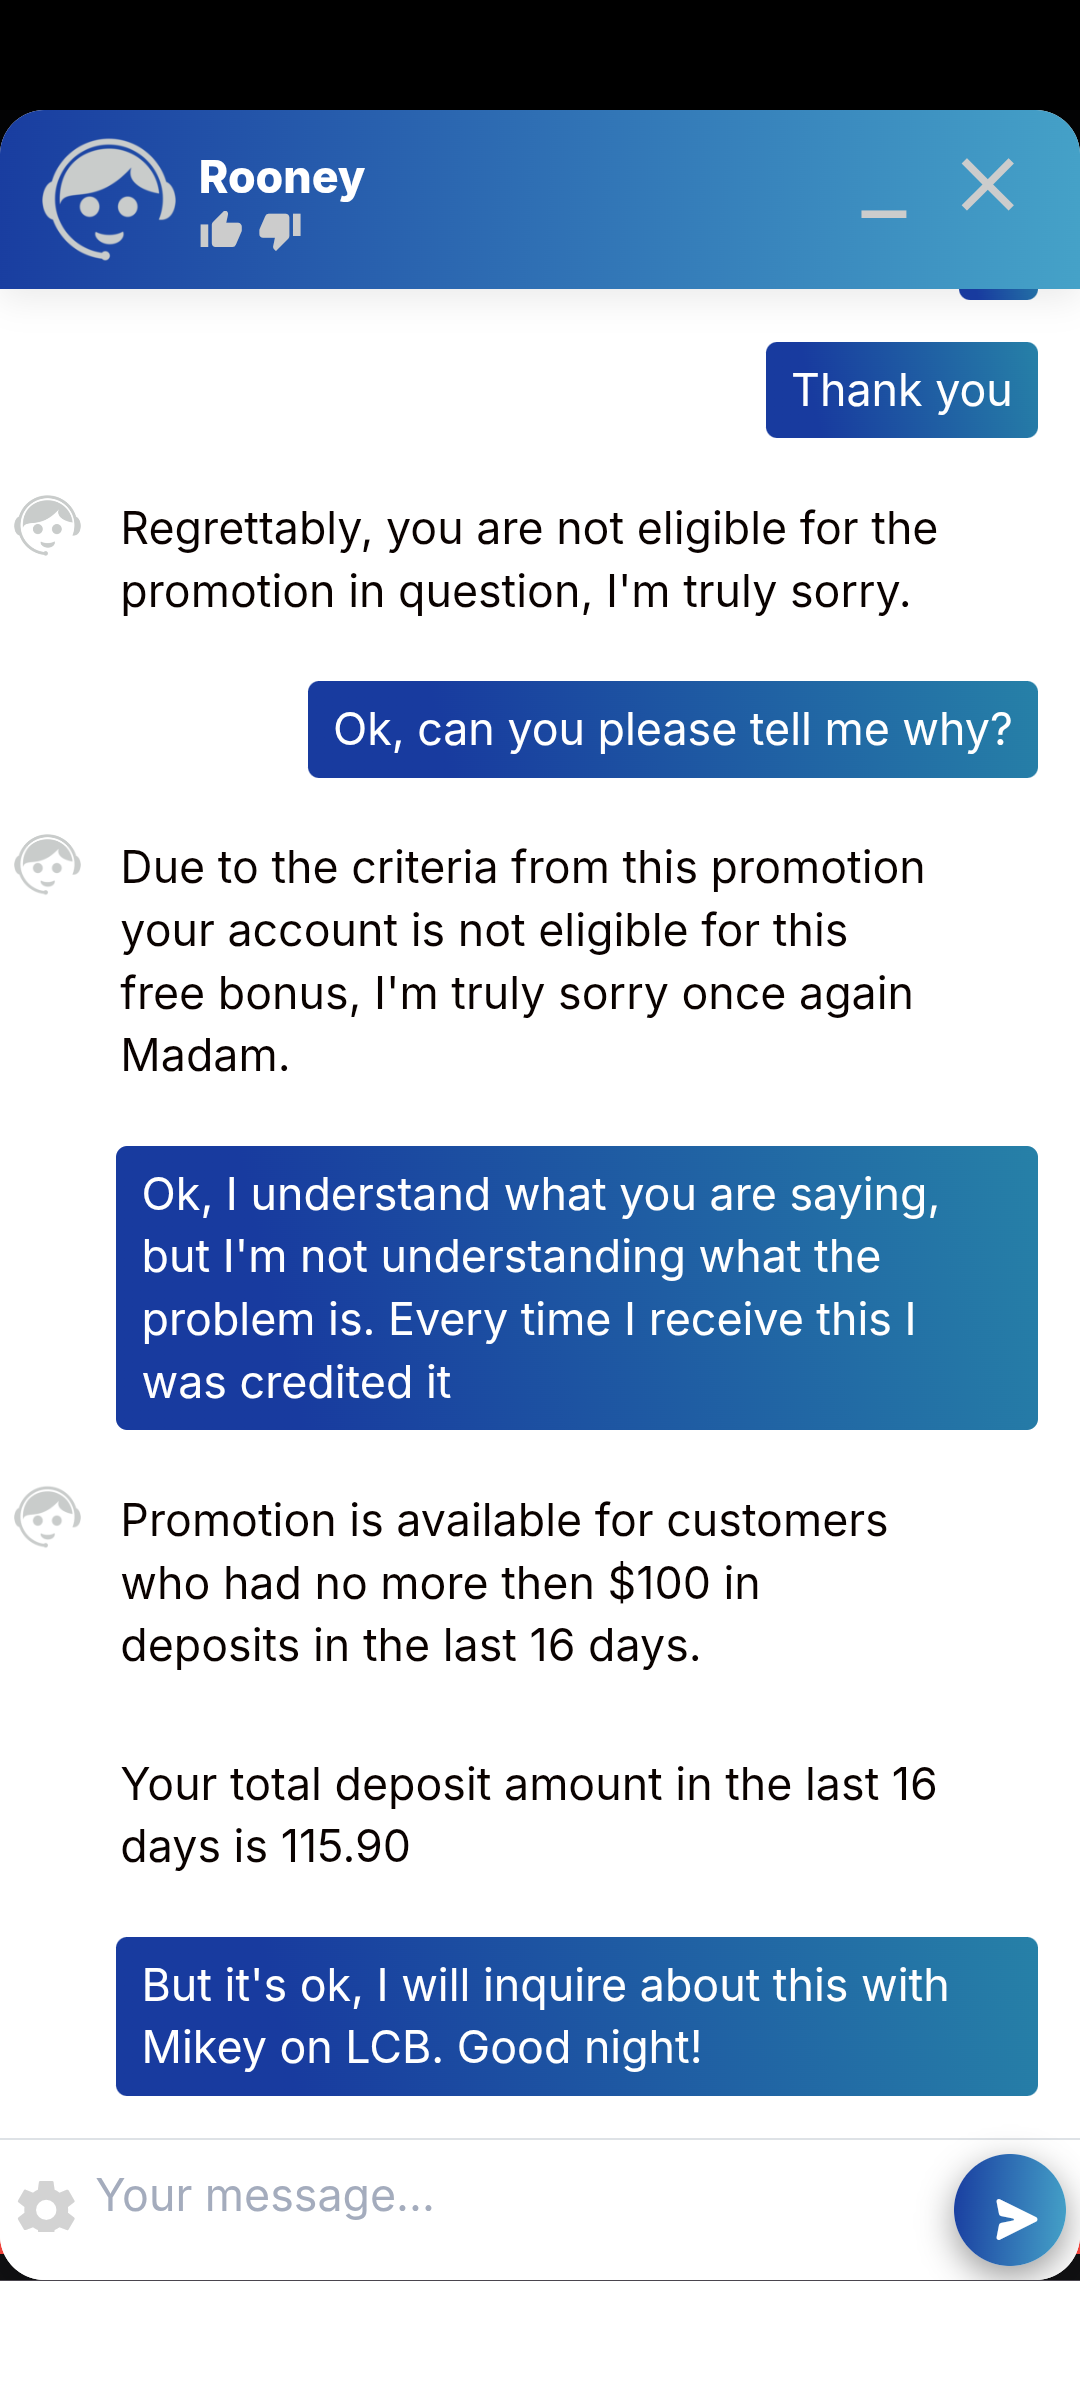Select the 'Thank you' message bubble
Viewport: 1080px width, 2400px height.
click(x=901, y=390)
